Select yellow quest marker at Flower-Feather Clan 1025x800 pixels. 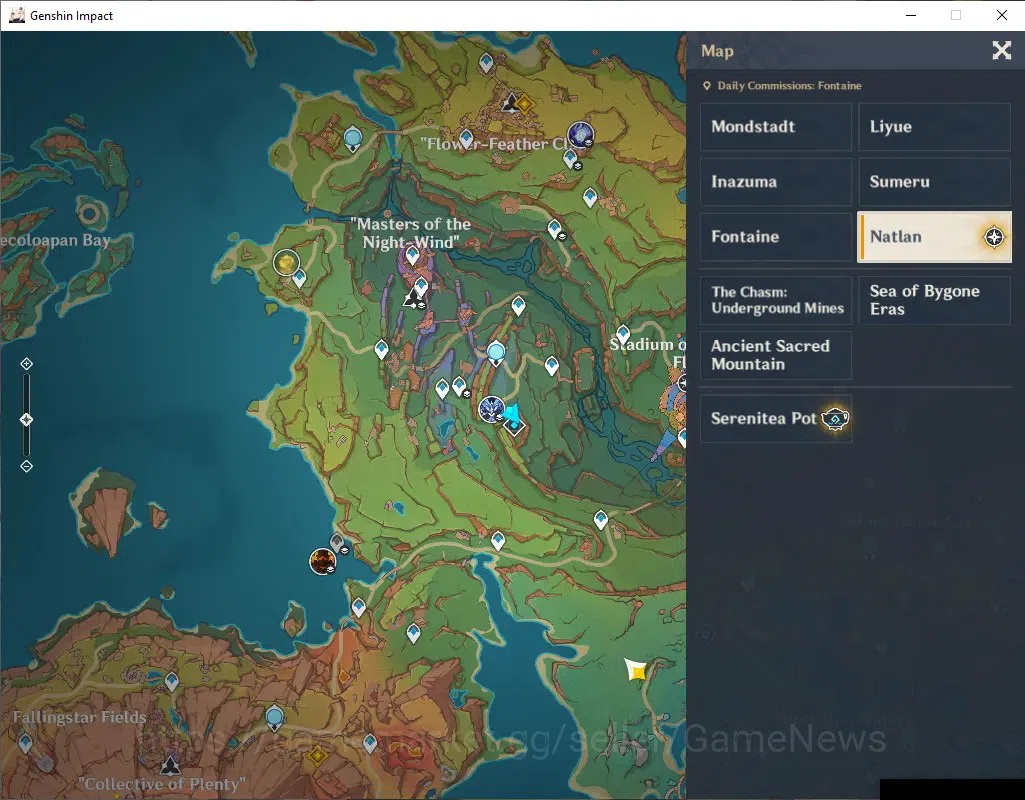(x=525, y=103)
